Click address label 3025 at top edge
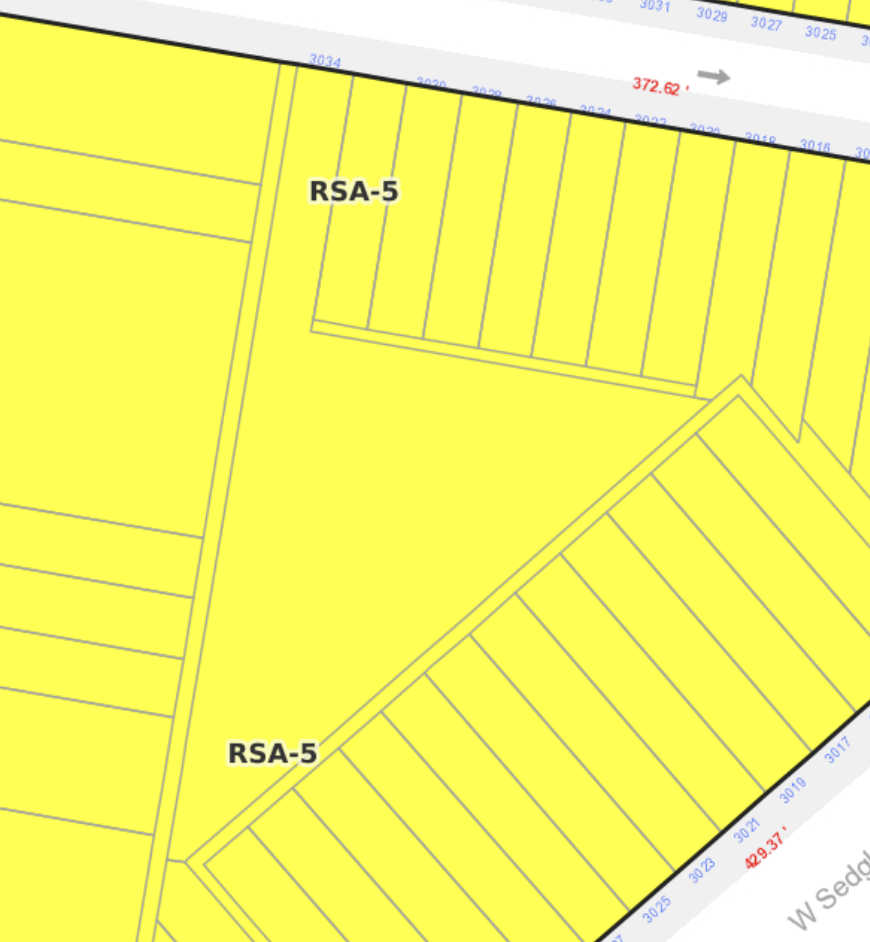 pos(820,33)
